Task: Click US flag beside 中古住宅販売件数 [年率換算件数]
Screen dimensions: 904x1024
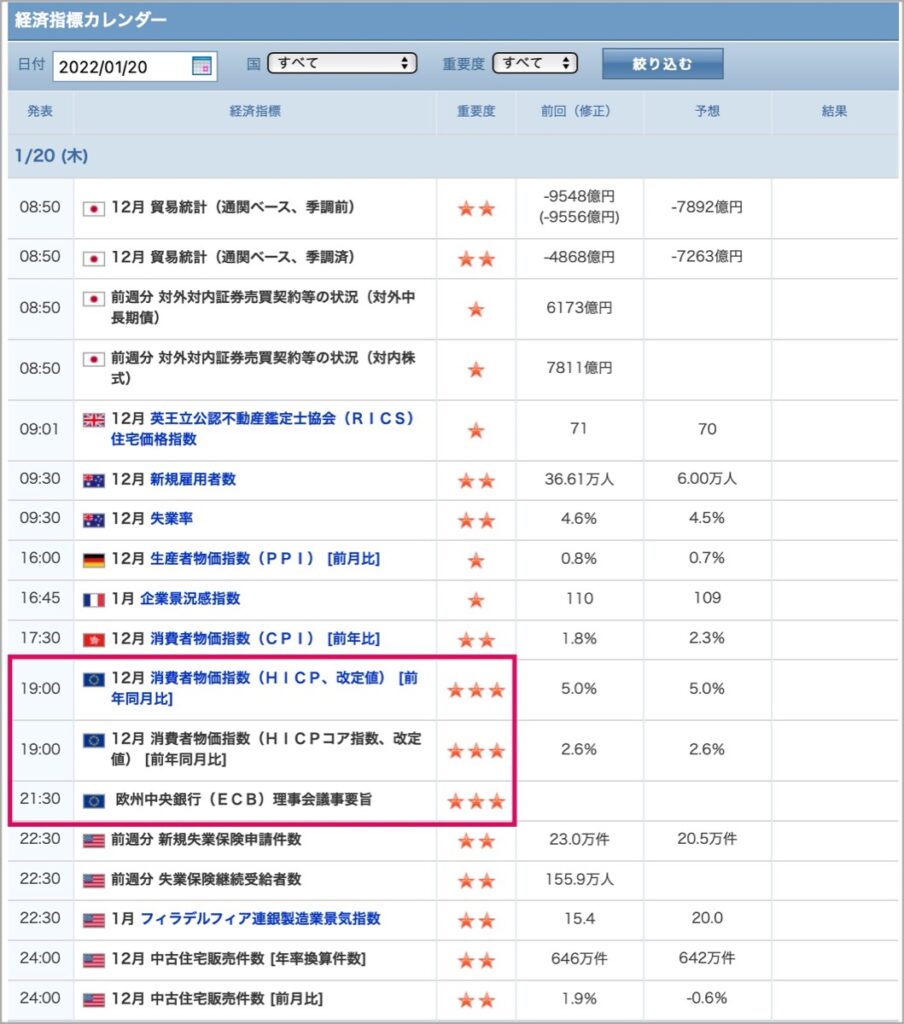Action: (x=93, y=961)
